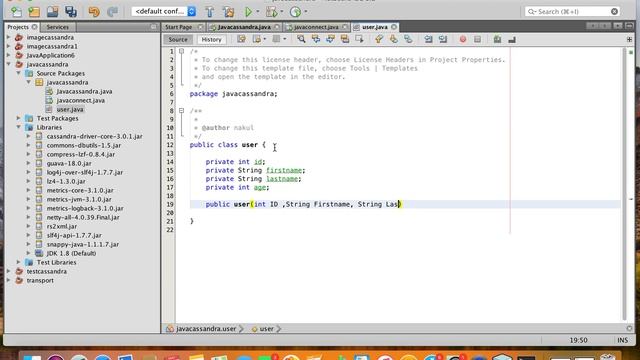Click the Shift Line Right icon

[x=443, y=40]
